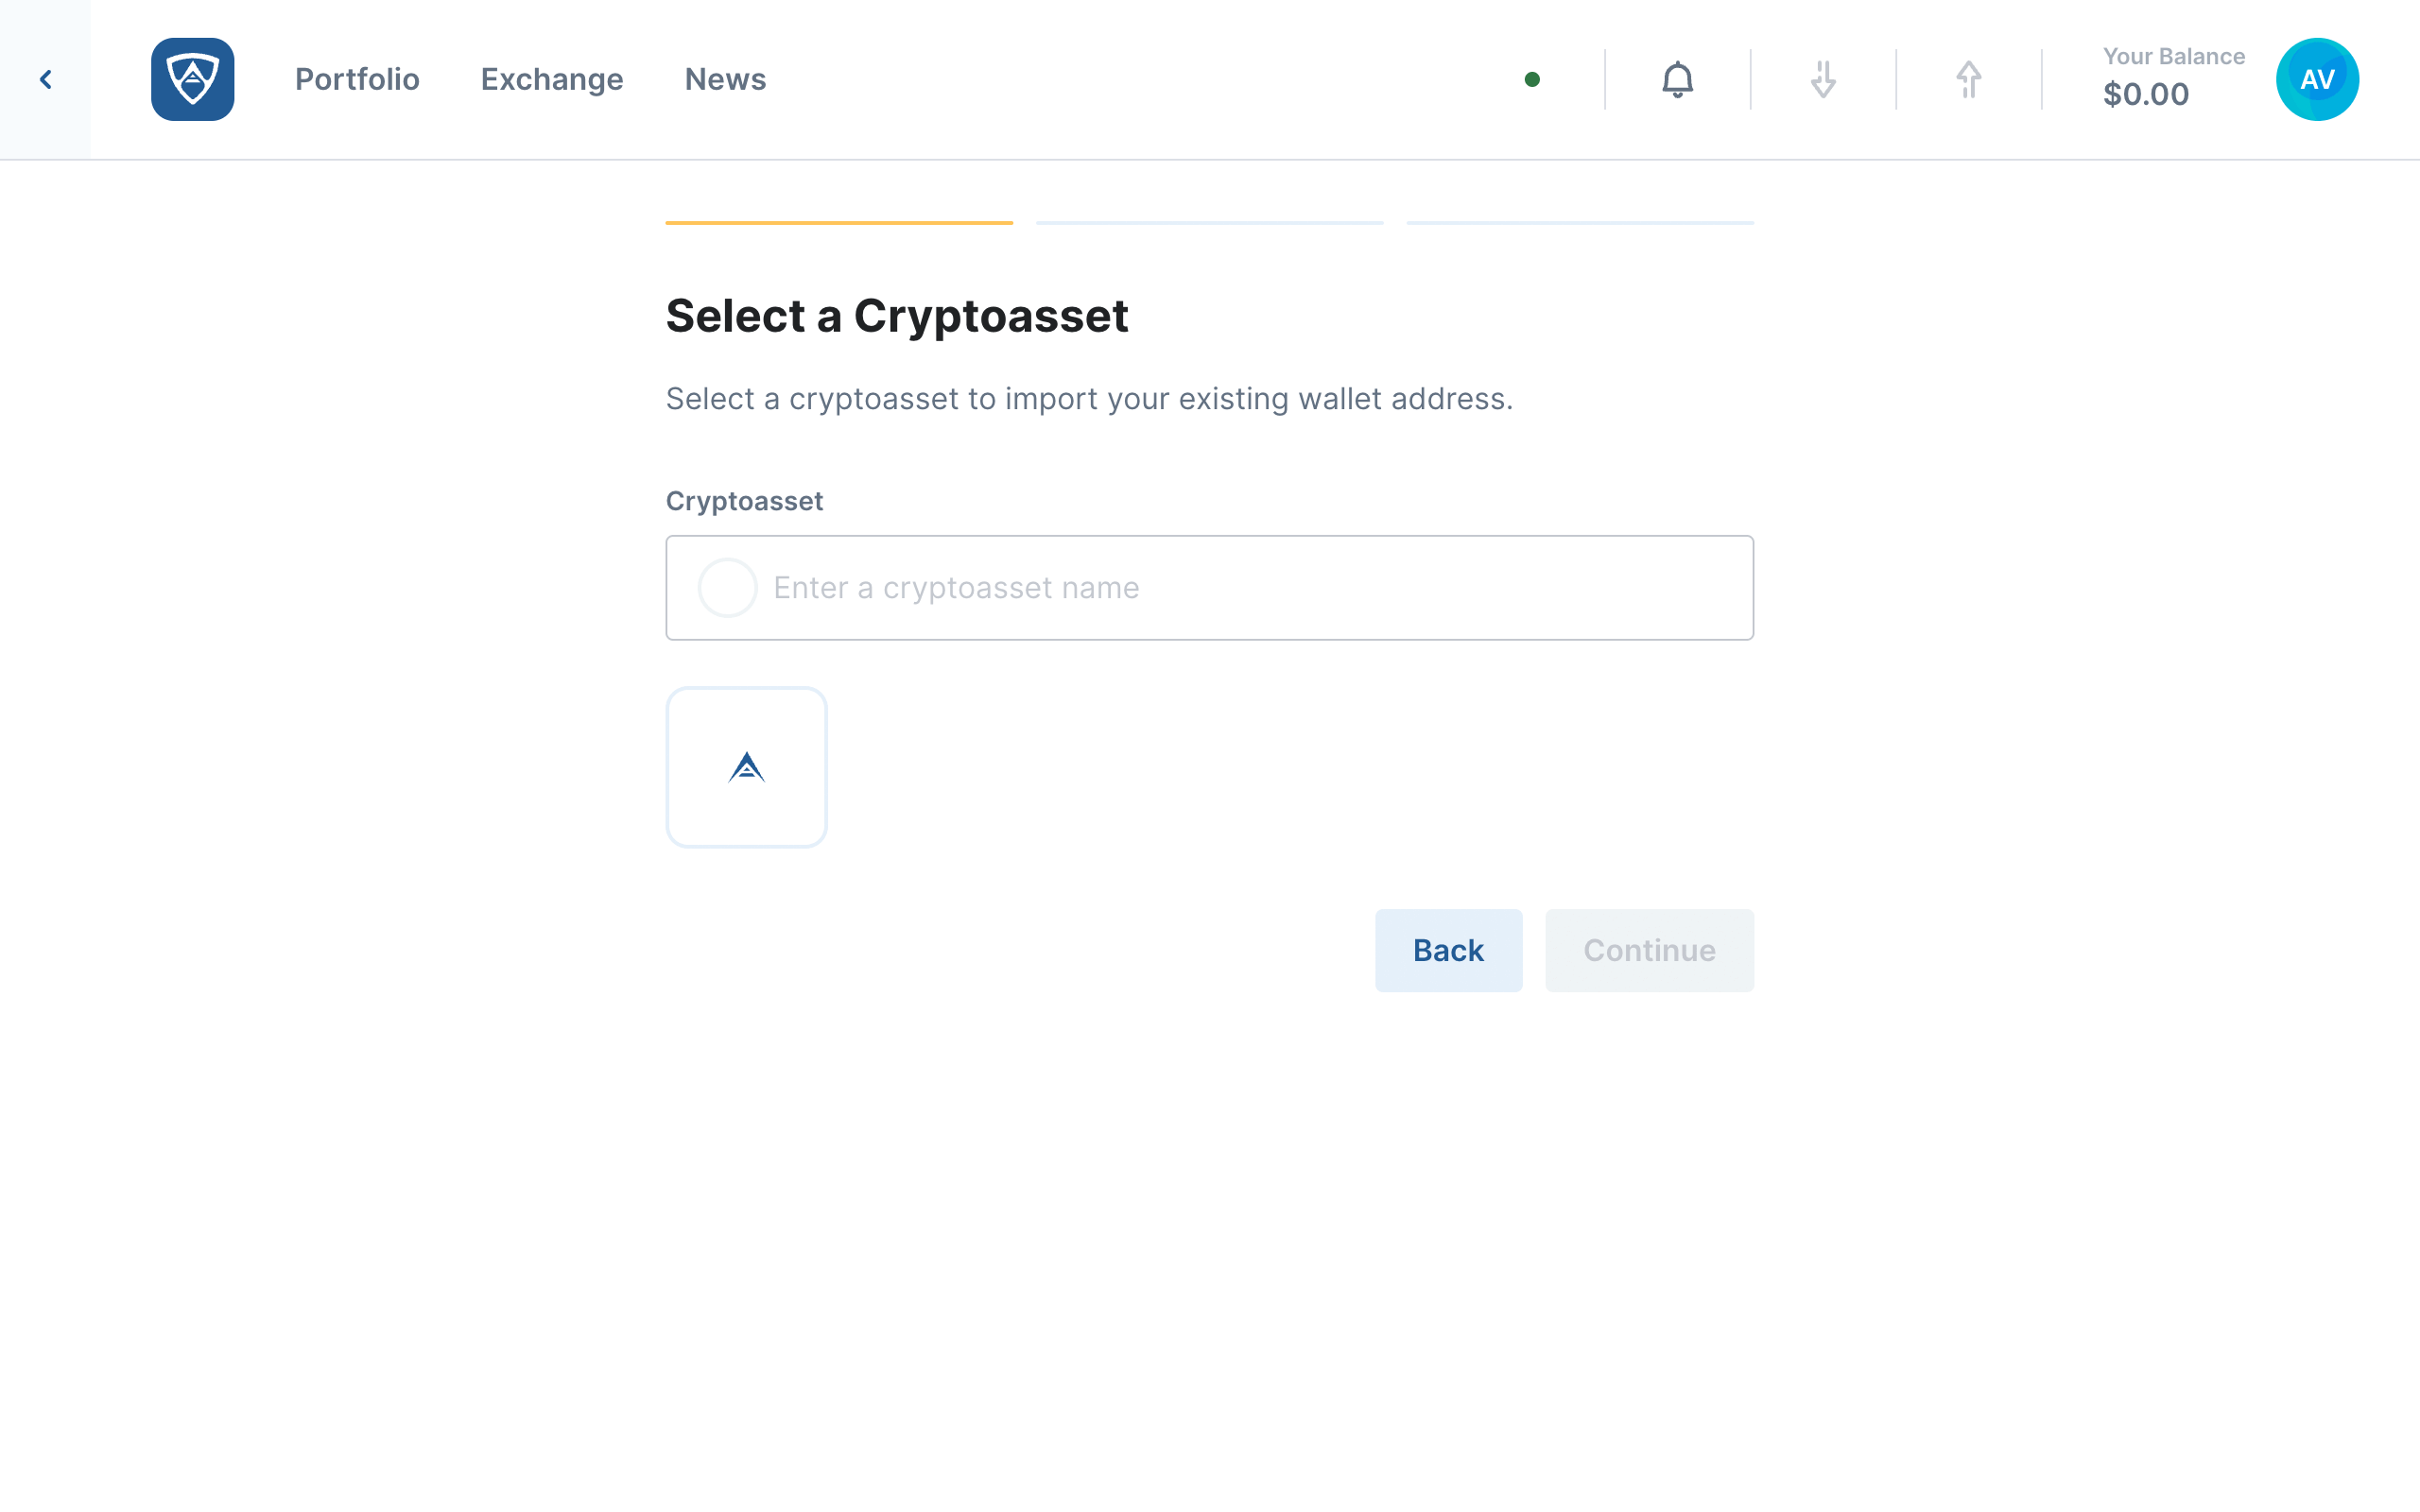Click the second progress step bar
Image resolution: width=2420 pixels, height=1512 pixels.
[x=1209, y=222]
